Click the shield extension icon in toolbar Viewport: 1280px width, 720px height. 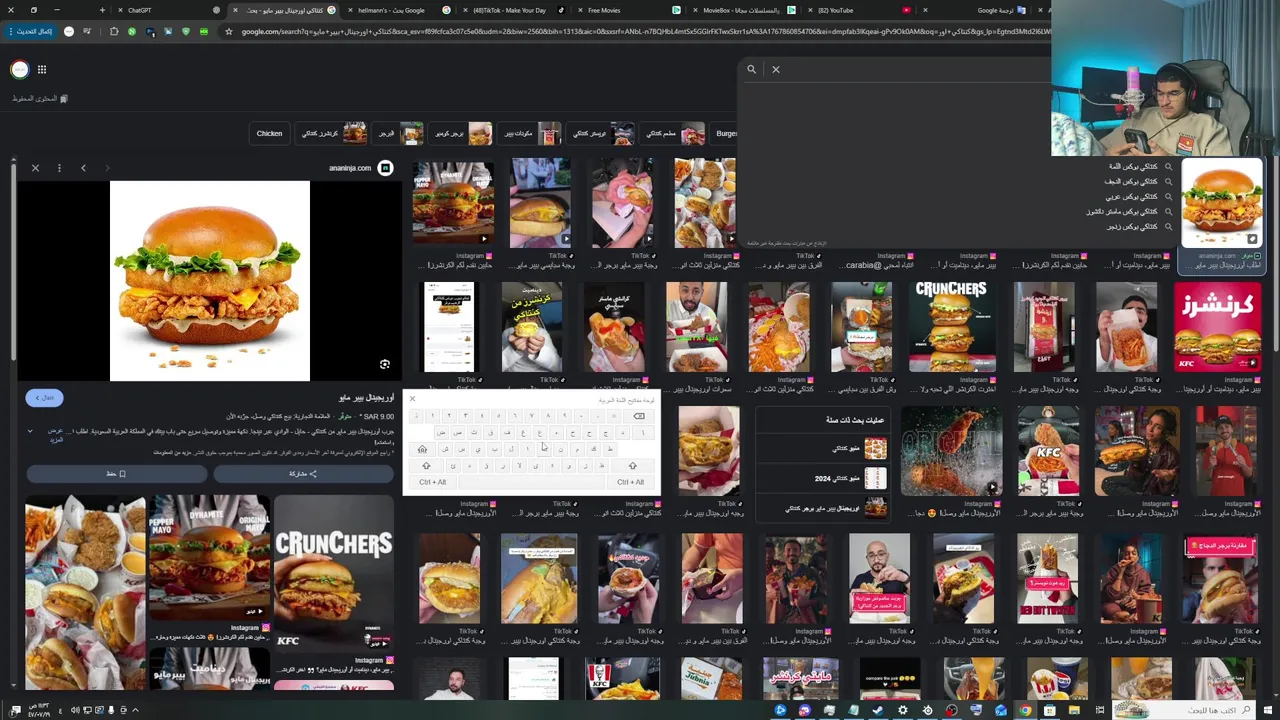pos(185,31)
